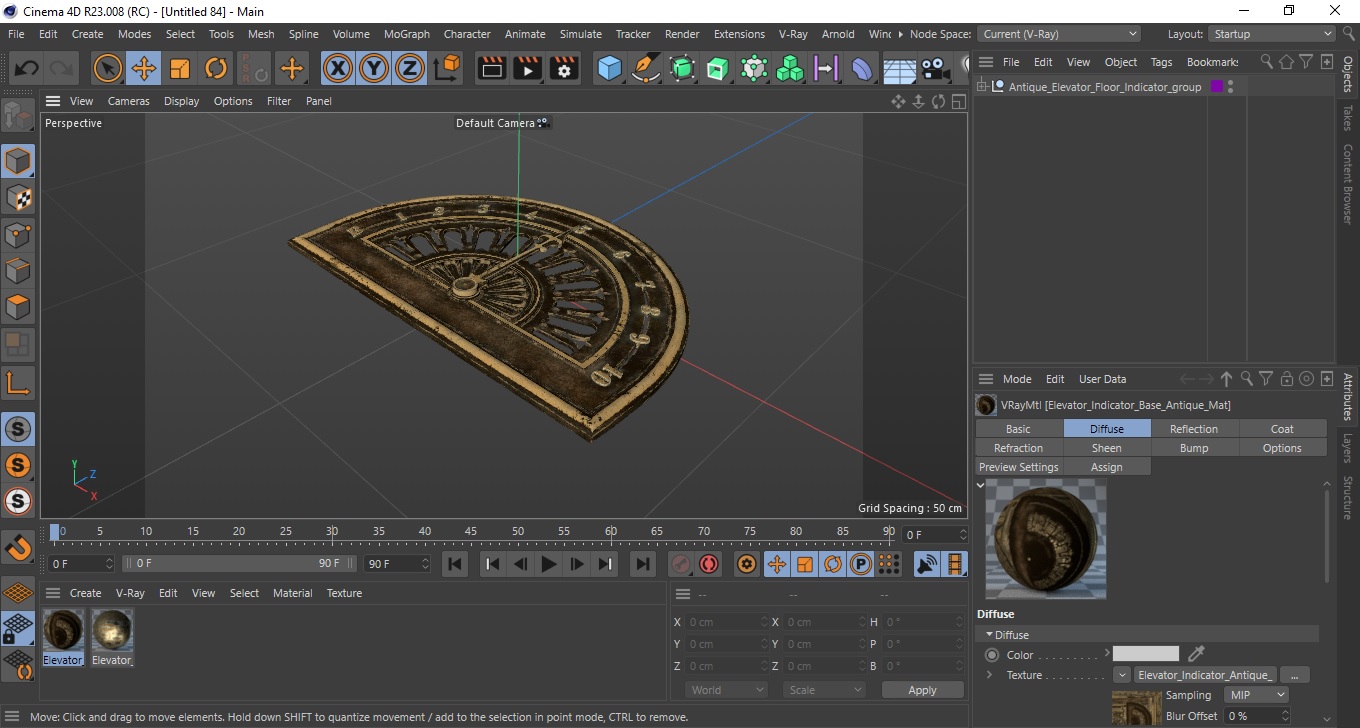Click Record Active Objects button
The height and width of the screenshot is (728, 1360).
(681, 564)
